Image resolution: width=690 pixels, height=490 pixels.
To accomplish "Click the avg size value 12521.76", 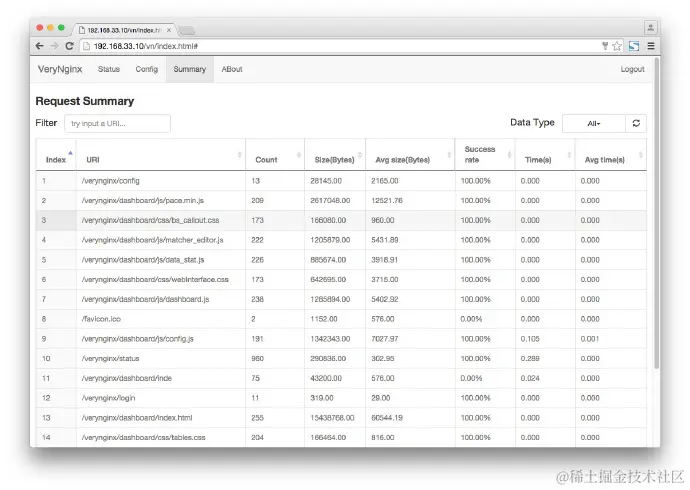I will (387, 201).
